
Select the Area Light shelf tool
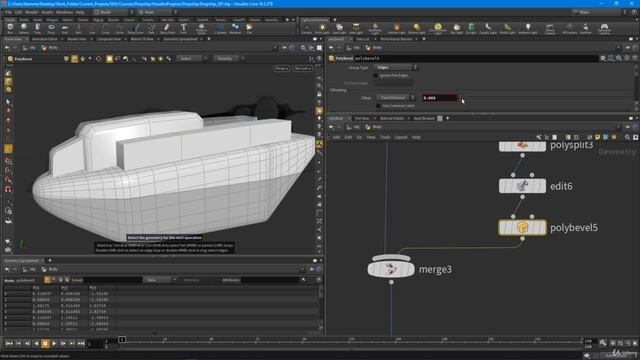[356, 28]
